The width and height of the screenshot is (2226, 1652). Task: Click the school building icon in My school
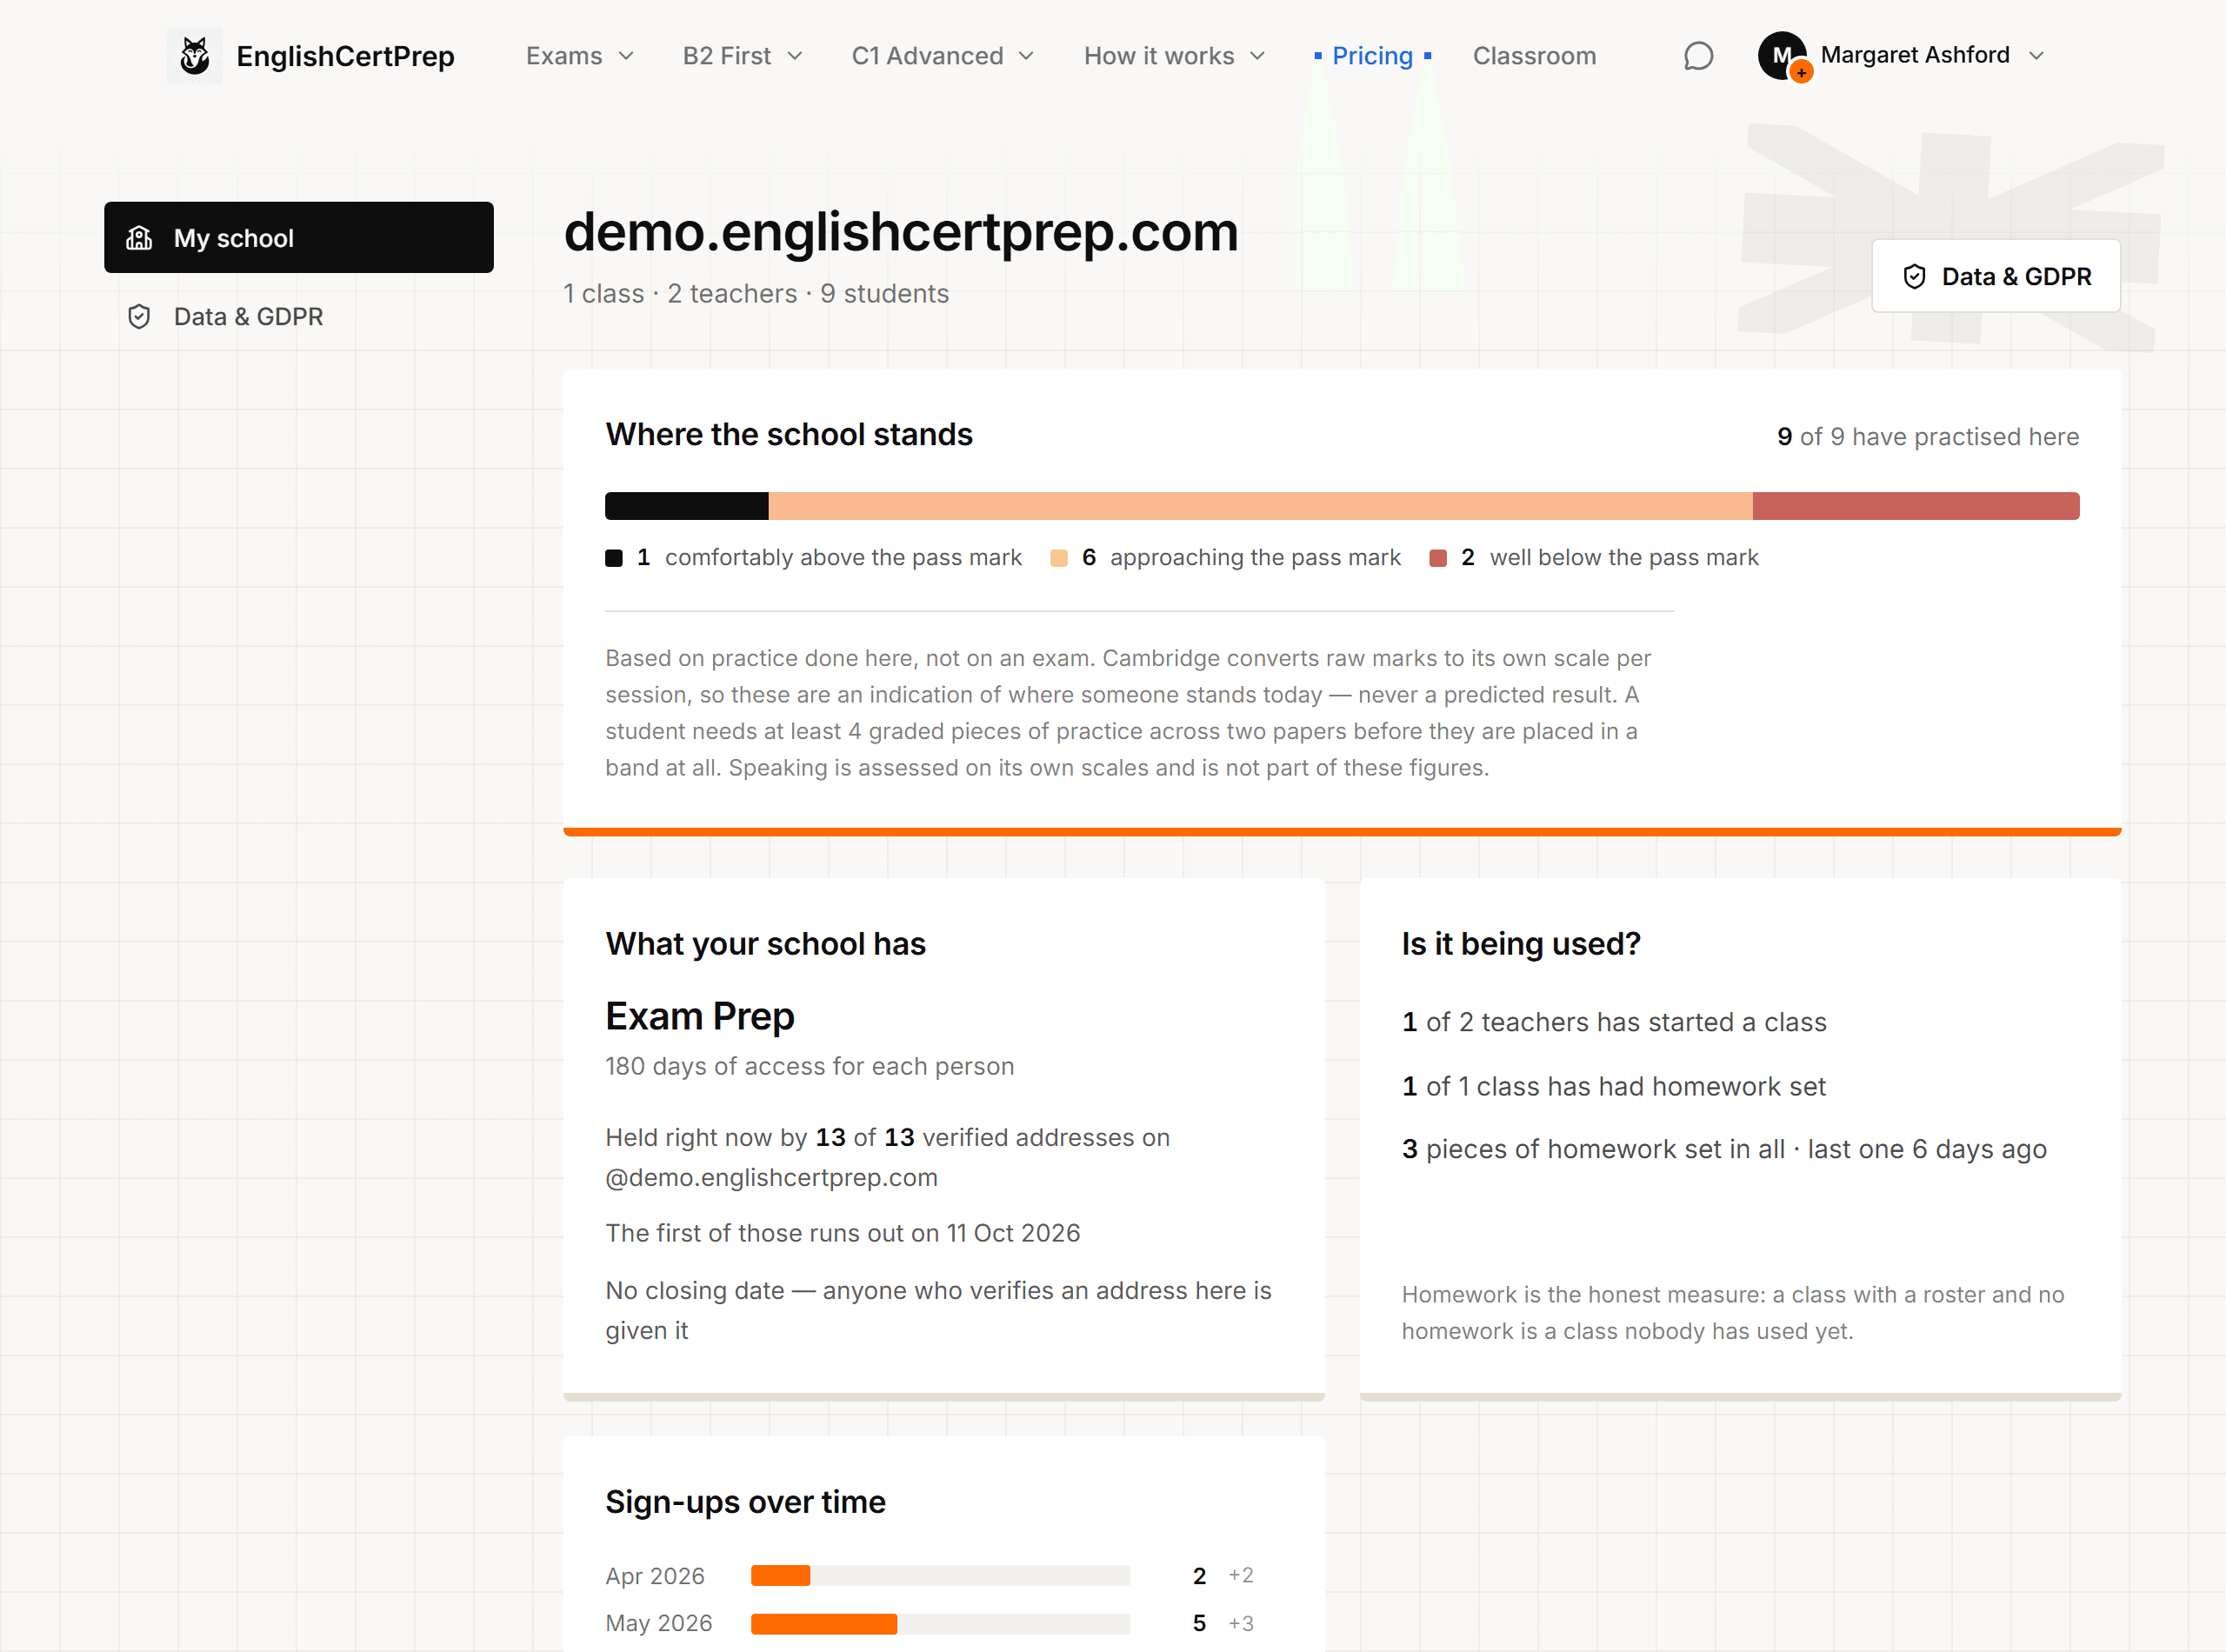[x=140, y=238]
